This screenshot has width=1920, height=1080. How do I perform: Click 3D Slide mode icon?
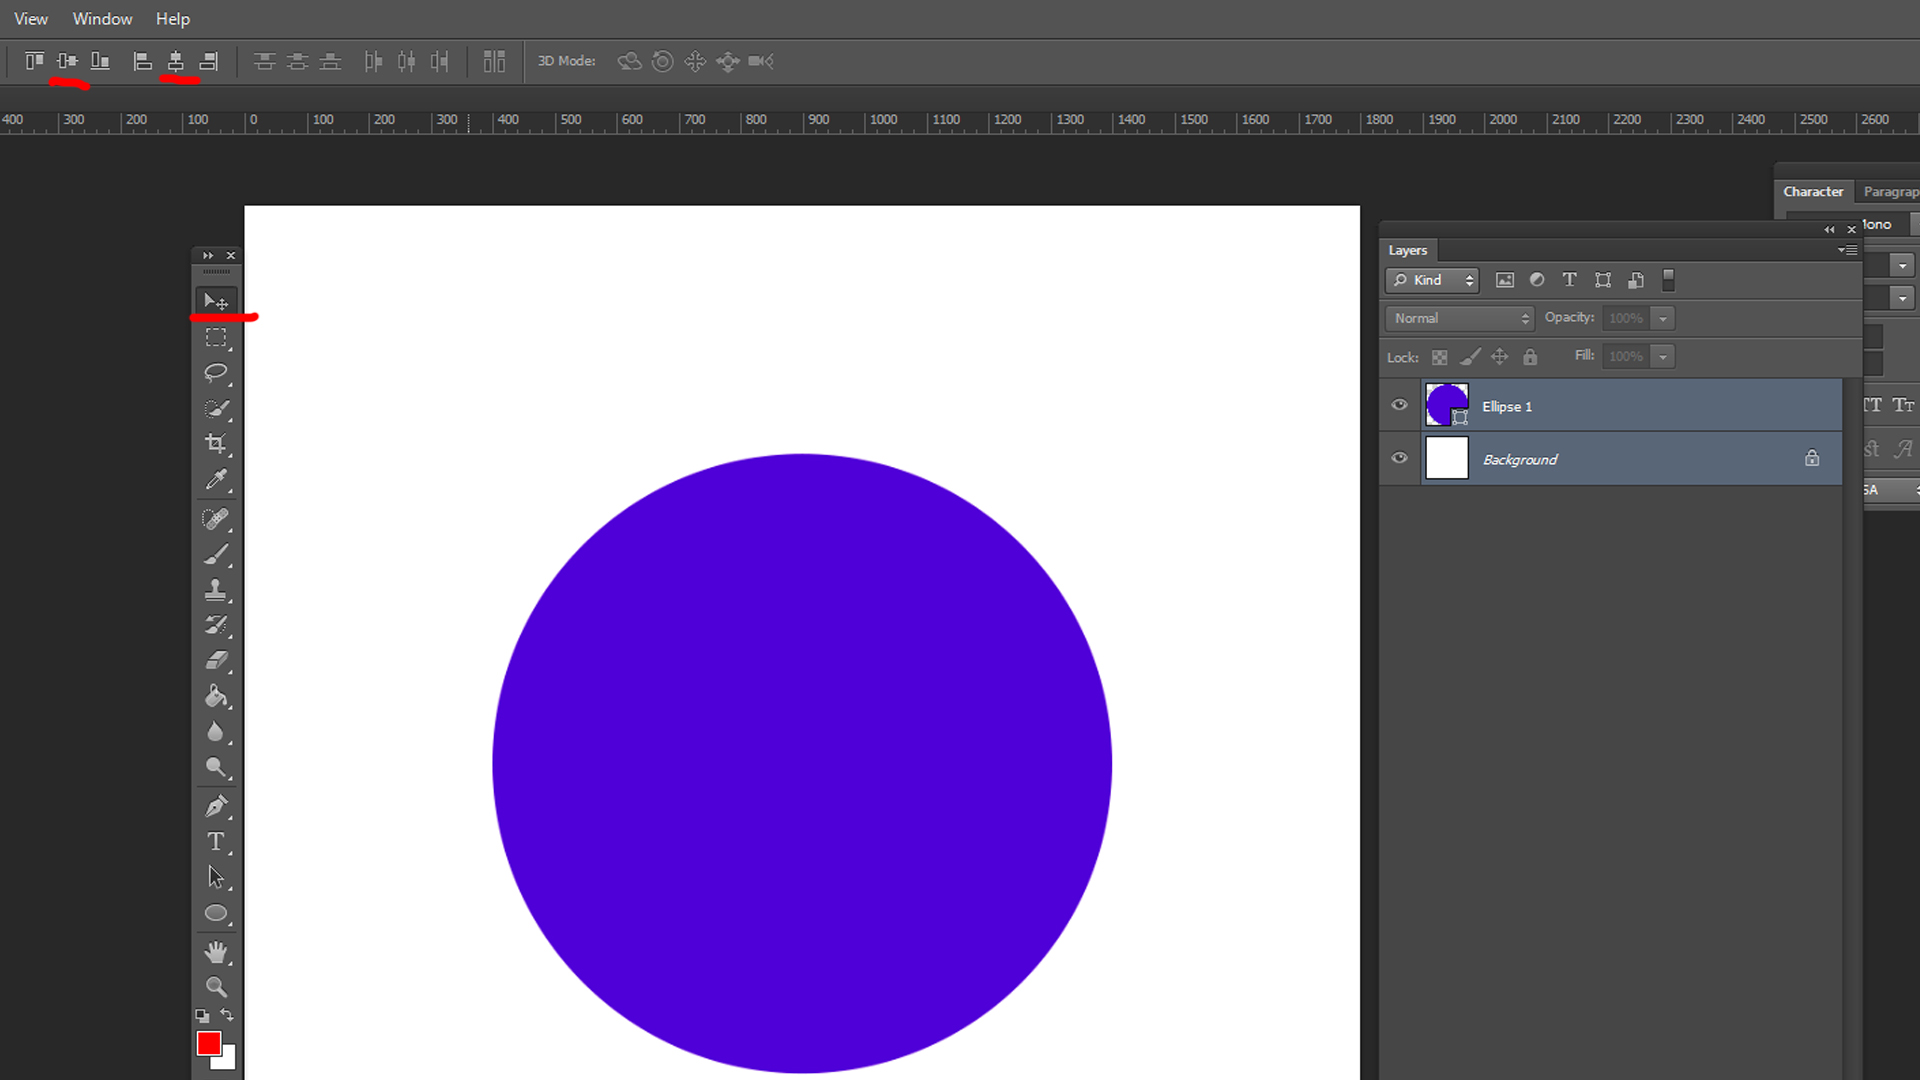point(728,61)
